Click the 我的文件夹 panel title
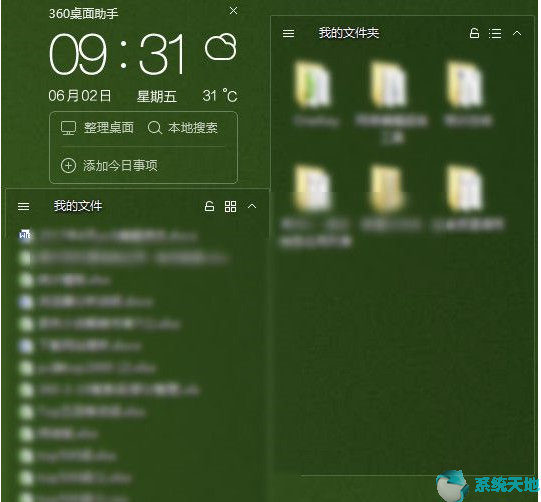Screen dimensions: 541x502 [349, 33]
